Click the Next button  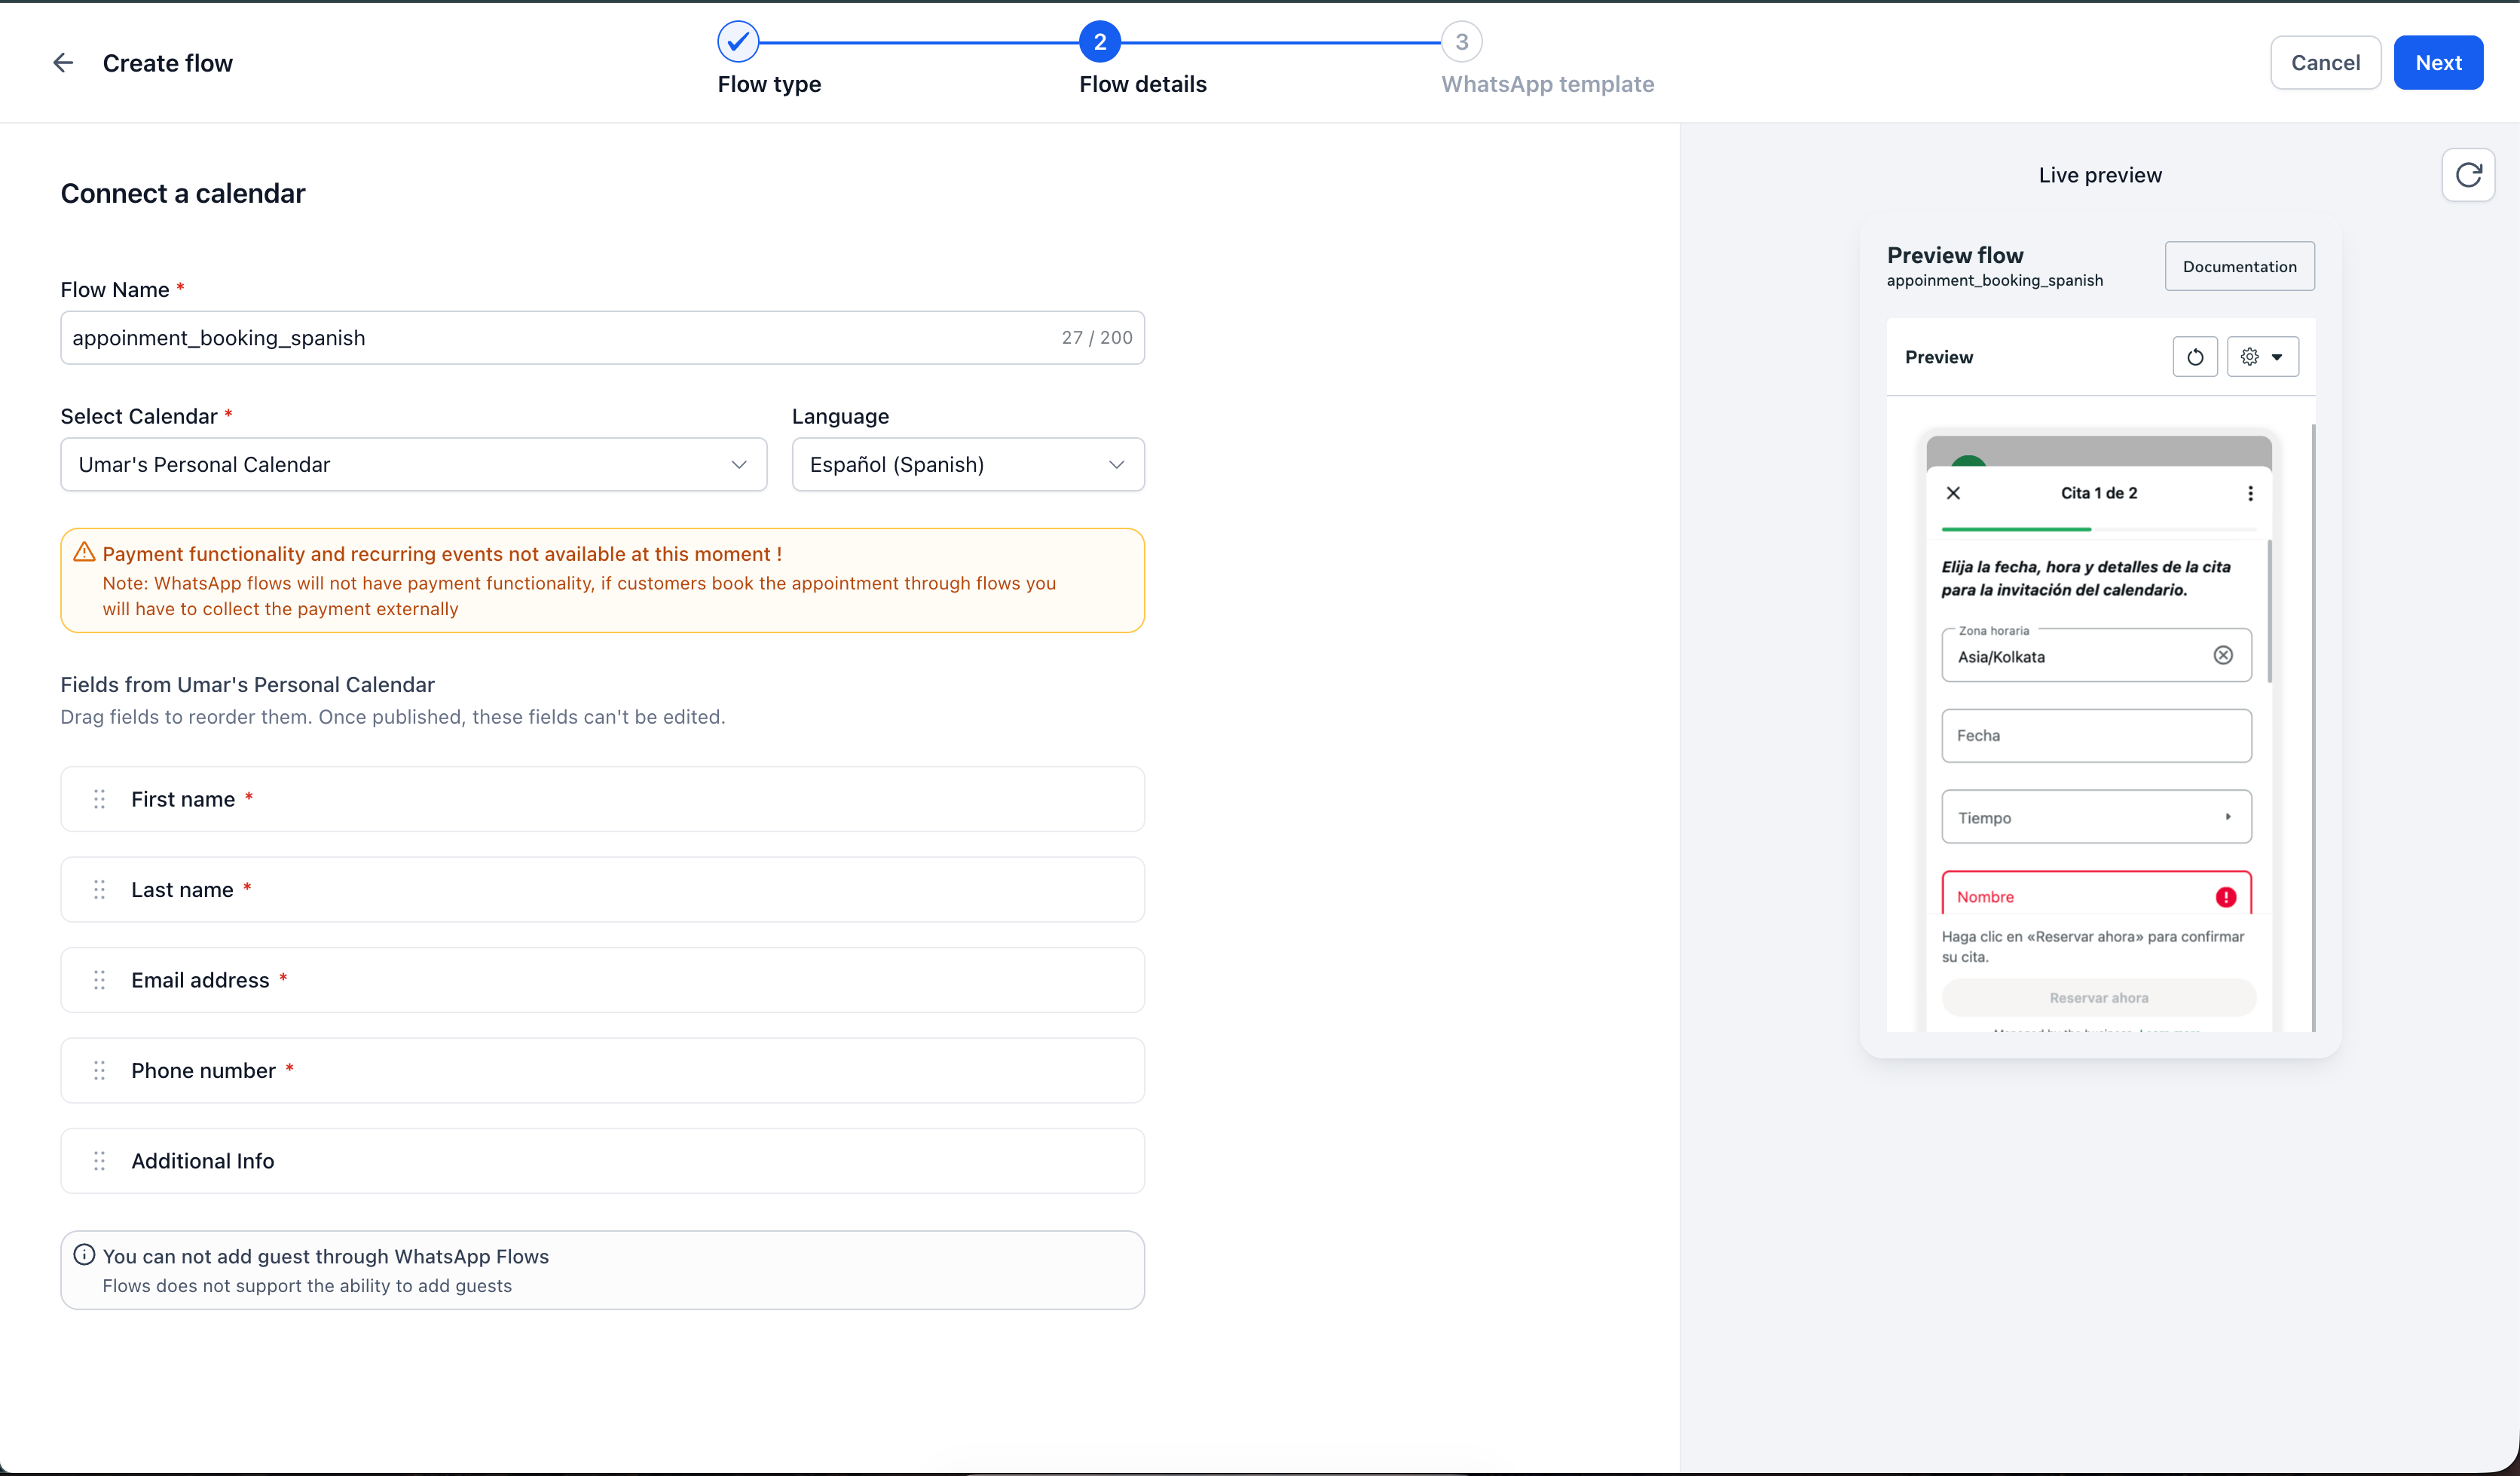point(2438,63)
